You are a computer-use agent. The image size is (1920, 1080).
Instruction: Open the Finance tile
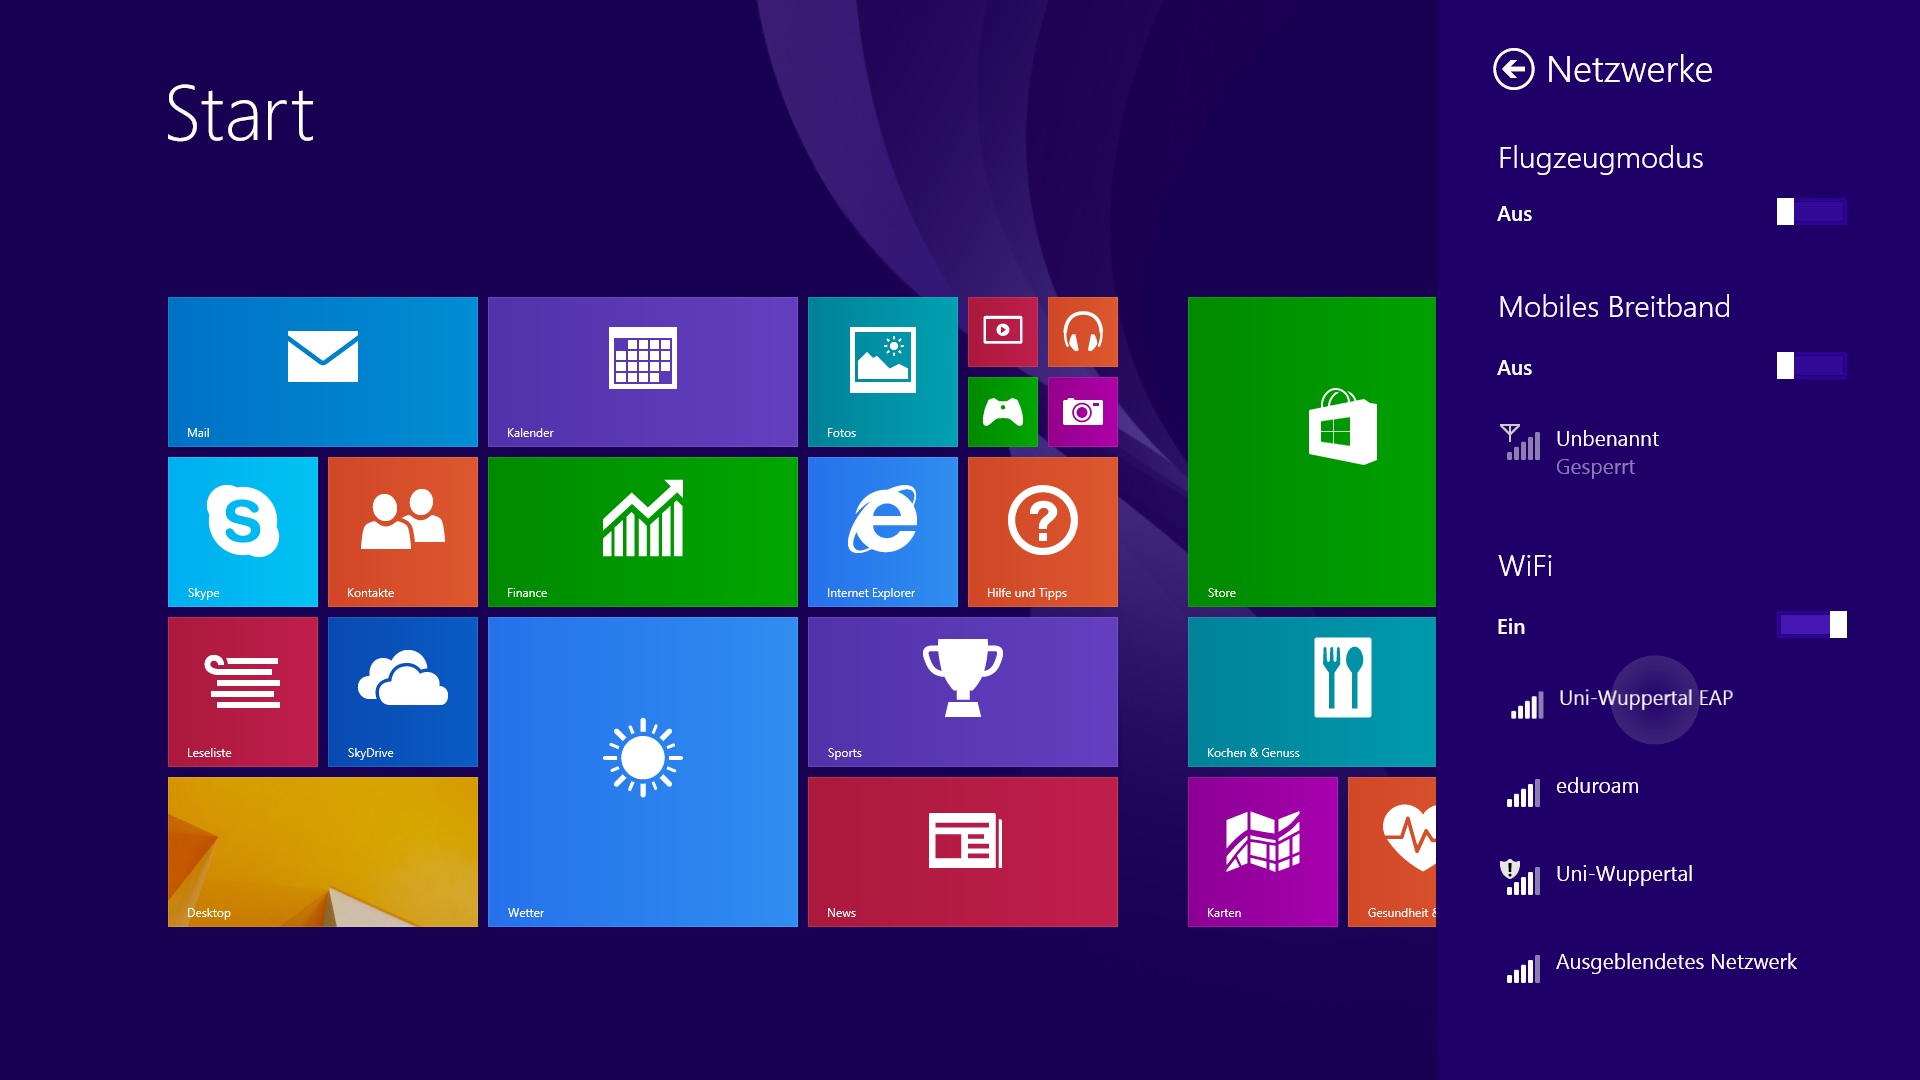click(643, 532)
